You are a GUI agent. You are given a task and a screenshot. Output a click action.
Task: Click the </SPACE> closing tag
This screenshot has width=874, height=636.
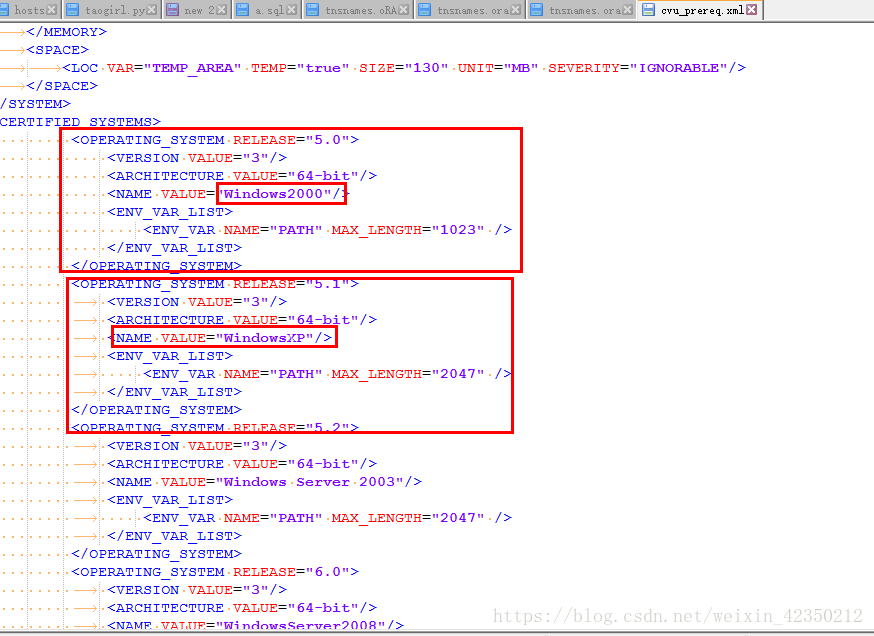62,86
